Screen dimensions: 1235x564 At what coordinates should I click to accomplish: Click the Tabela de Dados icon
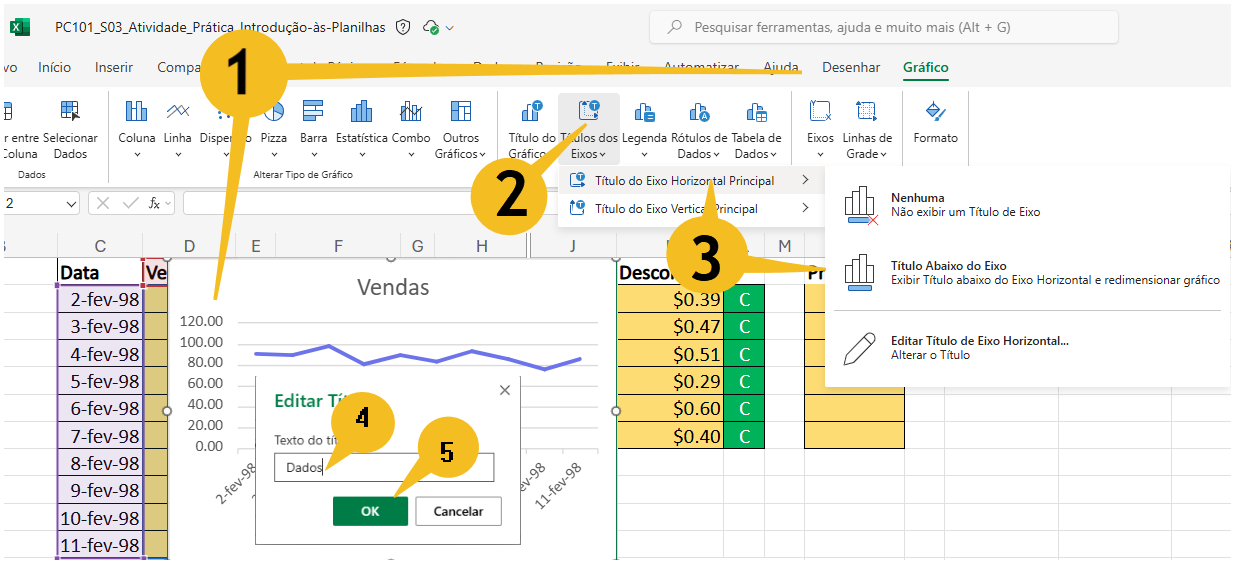[x=757, y=112]
